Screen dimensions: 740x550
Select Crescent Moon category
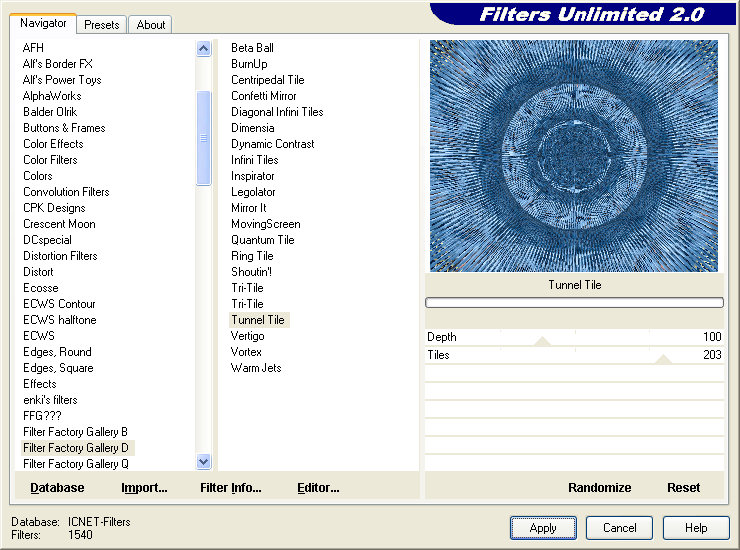point(59,224)
